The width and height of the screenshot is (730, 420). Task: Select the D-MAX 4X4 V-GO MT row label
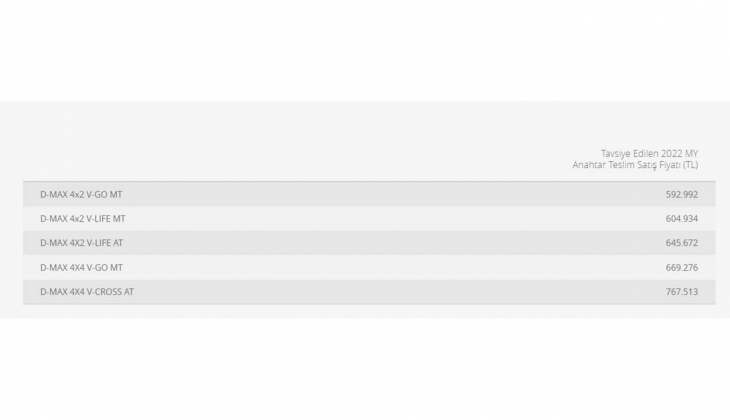point(81,267)
